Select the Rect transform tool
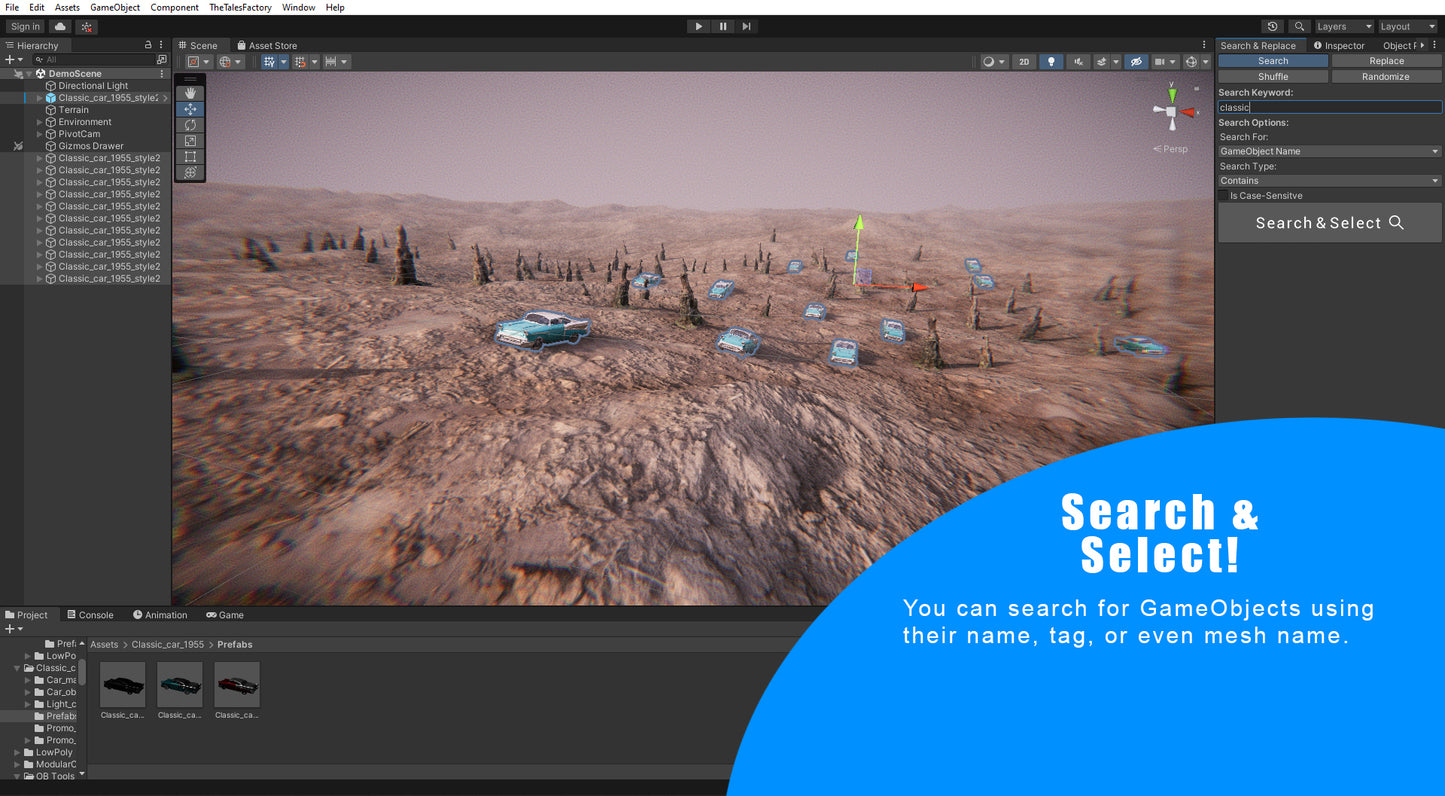Viewport: 1445px width, 796px height. [x=190, y=157]
